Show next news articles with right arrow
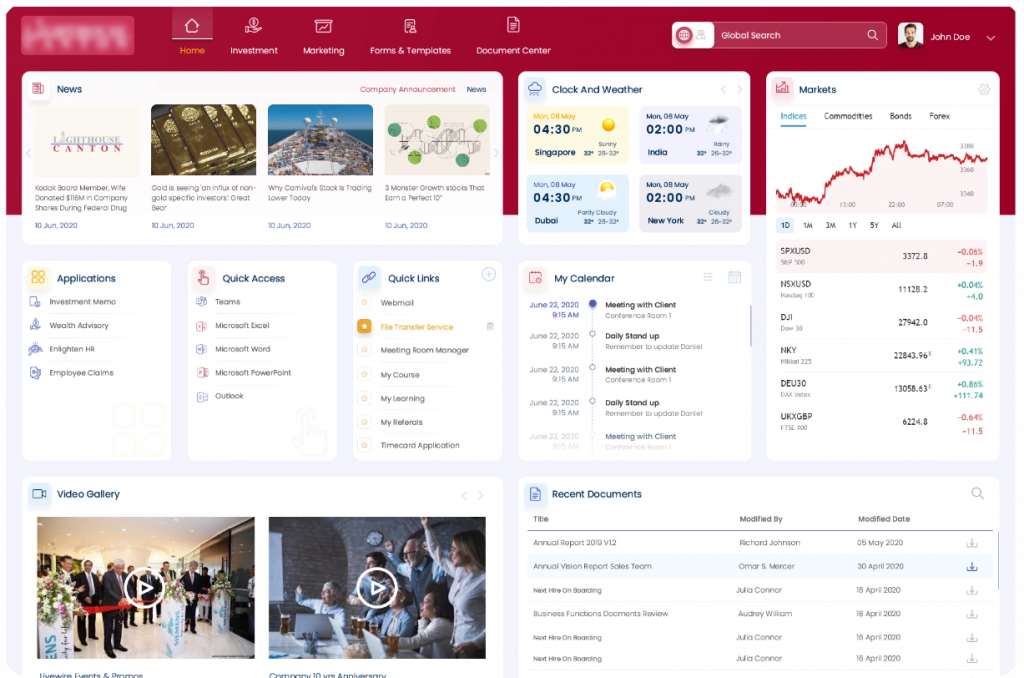The width and height of the screenshot is (1024, 678). (496, 153)
